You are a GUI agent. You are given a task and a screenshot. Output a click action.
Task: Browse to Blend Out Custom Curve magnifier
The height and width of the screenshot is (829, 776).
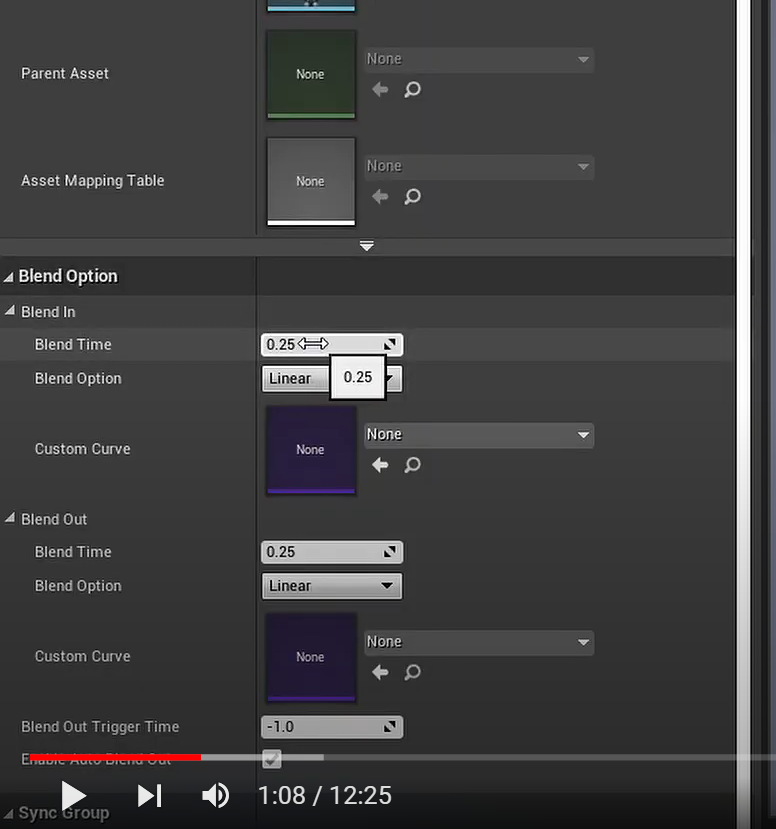[412, 672]
